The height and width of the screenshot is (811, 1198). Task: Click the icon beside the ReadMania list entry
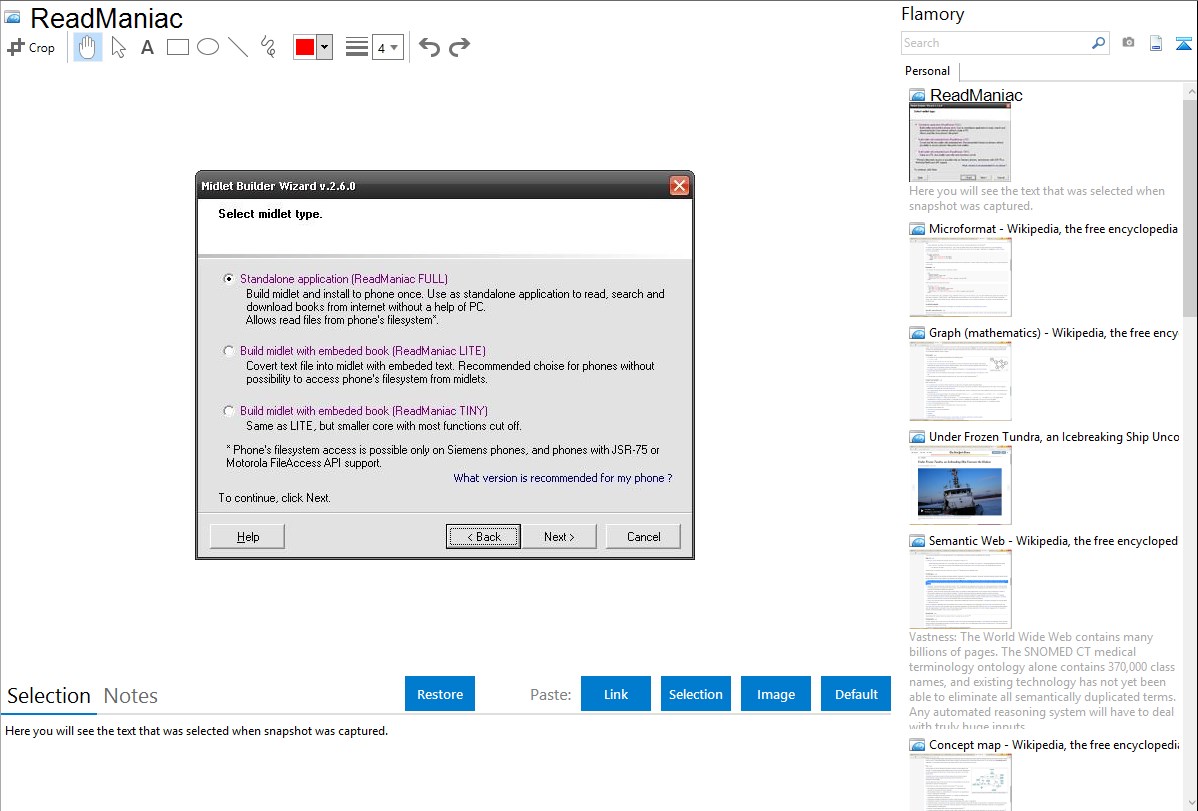coord(917,96)
